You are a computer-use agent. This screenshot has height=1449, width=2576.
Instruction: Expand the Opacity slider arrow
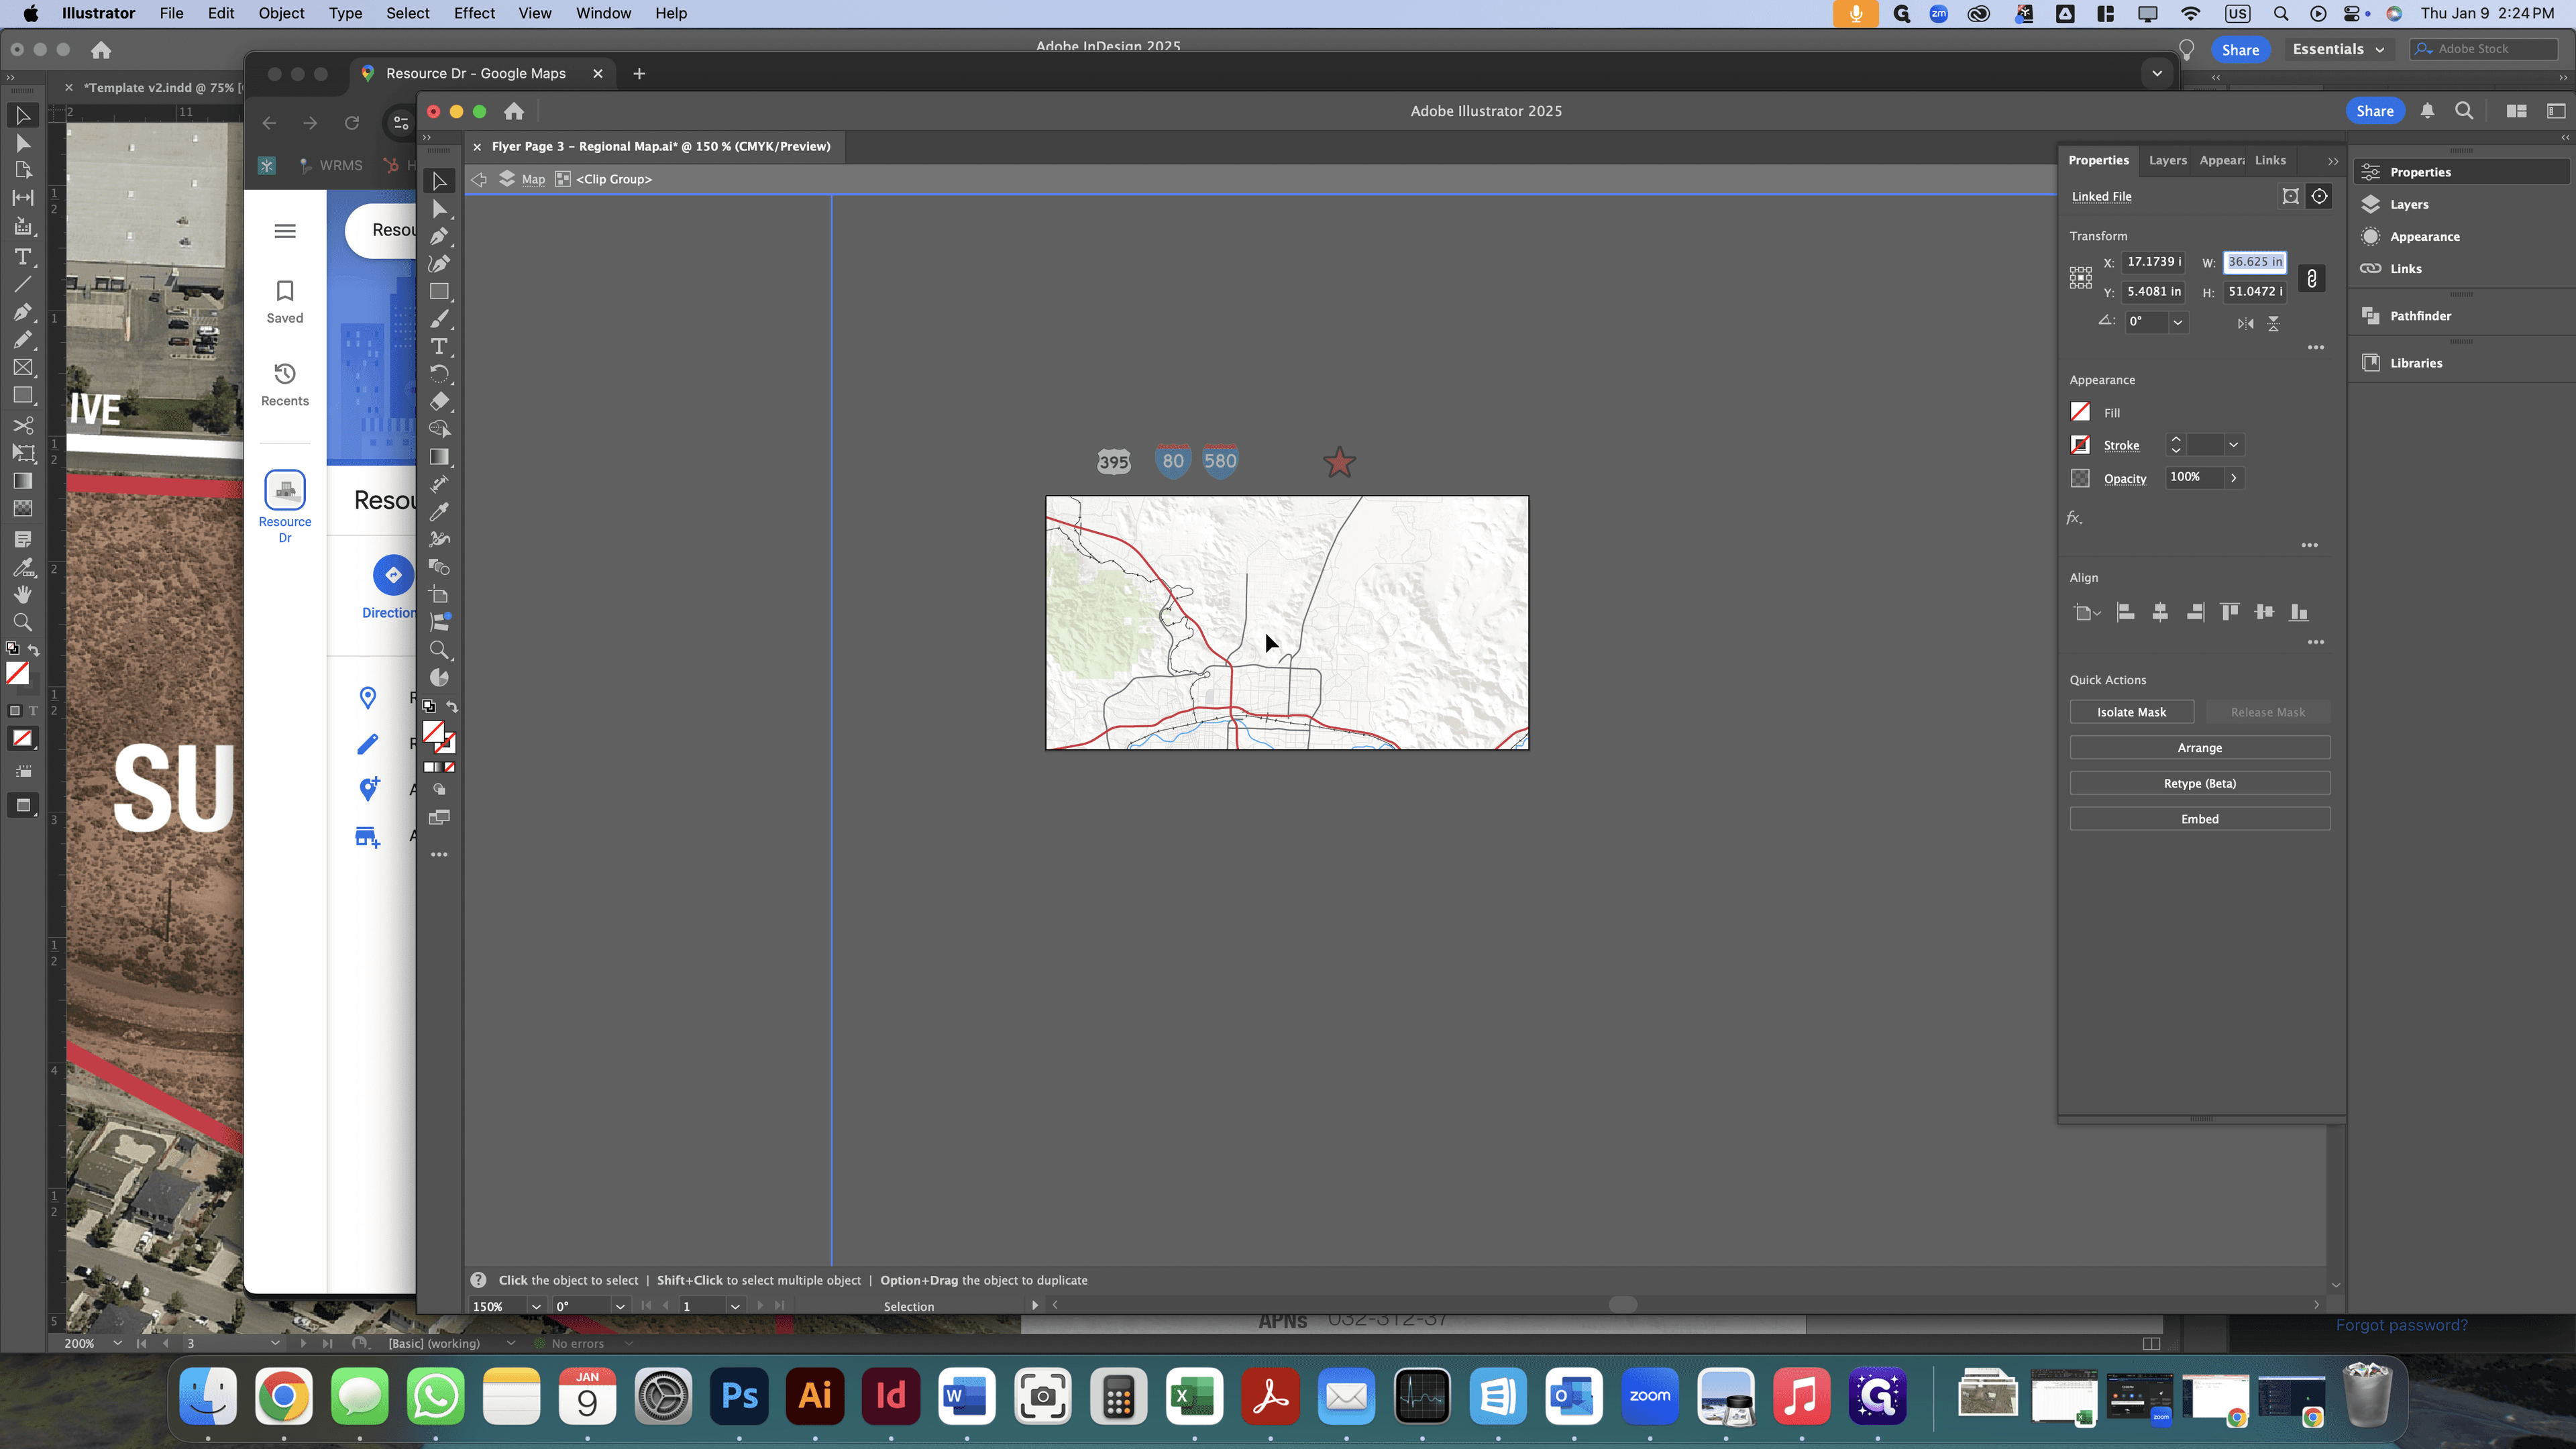2233,478
